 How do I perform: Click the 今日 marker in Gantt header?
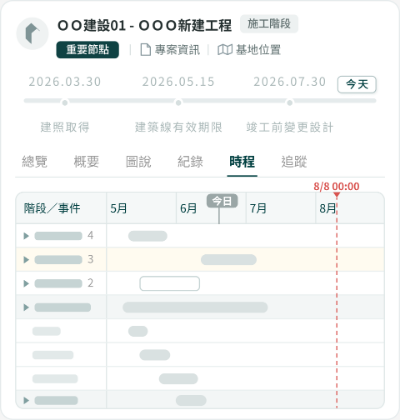222,201
